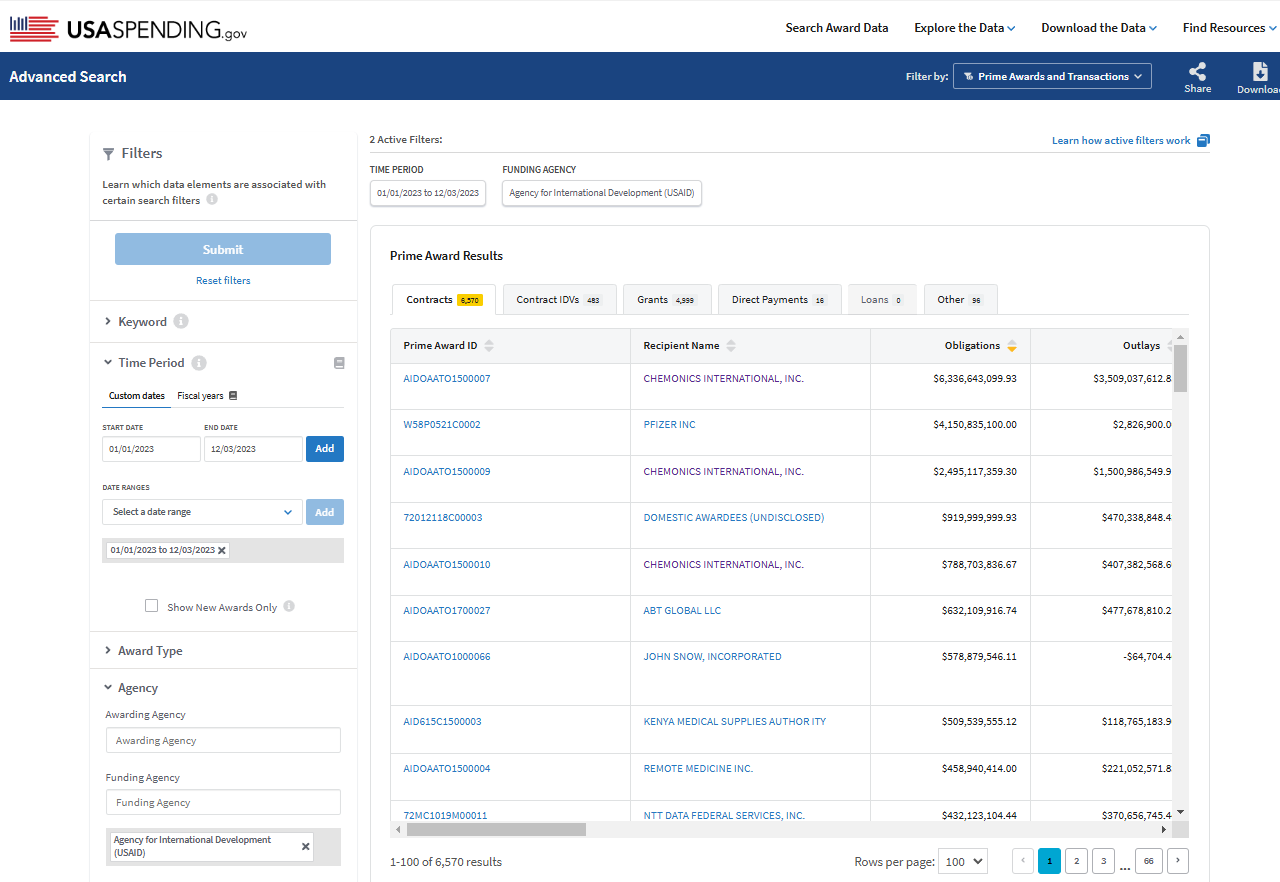Screen dimensions: 1280x882
Task: Remove the USAID funding agency chip
Action: tap(306, 846)
